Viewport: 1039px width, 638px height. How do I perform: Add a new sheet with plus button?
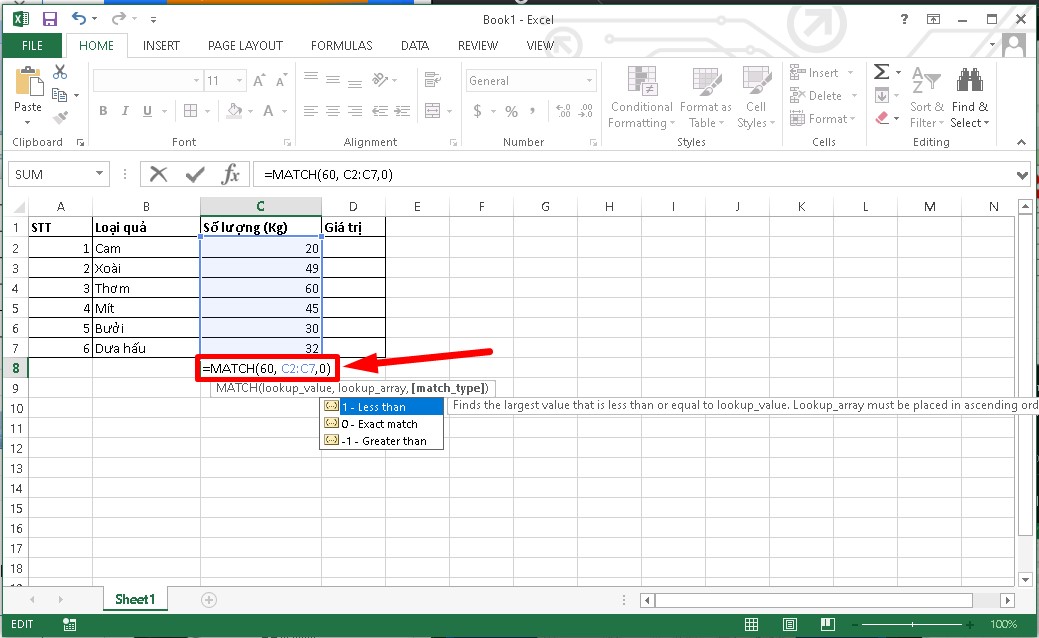click(209, 600)
